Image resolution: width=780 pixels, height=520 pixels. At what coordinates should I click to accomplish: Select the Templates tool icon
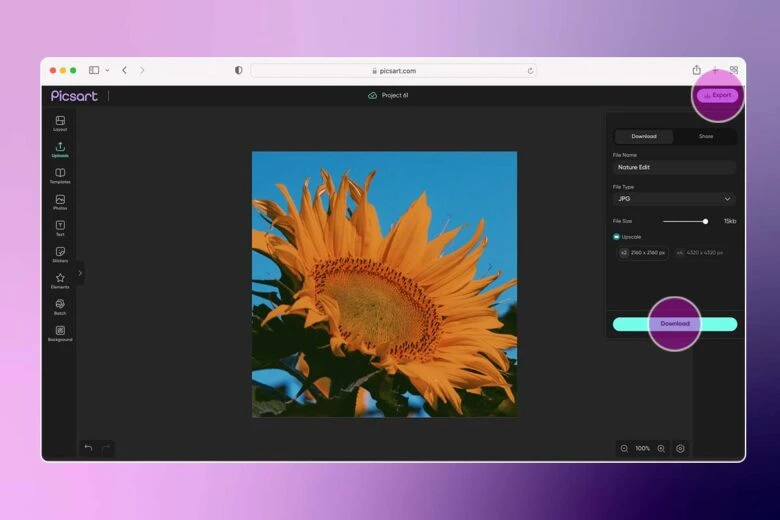[60, 175]
